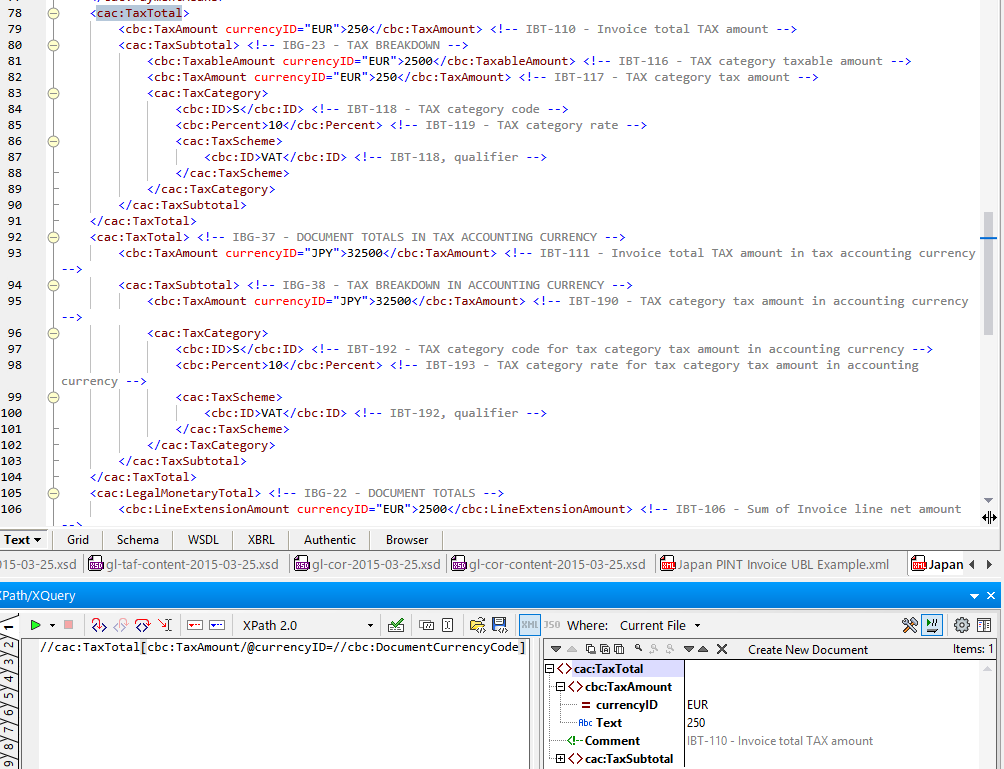Collapse the cac:TaxTotal node in results tree
The width and height of the screenshot is (1004, 769).
550,668
